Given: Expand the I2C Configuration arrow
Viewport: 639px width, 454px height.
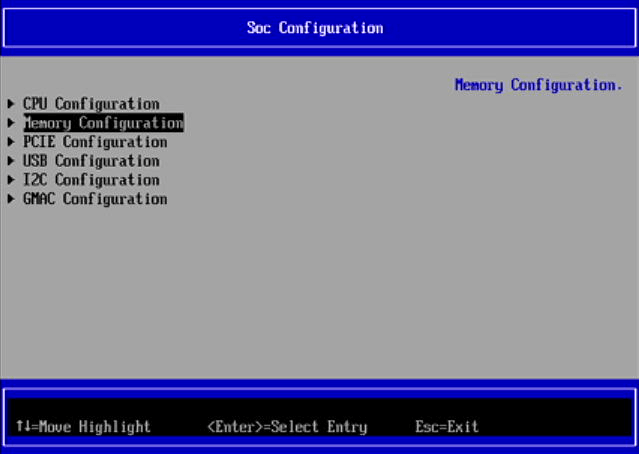Looking at the screenshot, I should 11,180.
